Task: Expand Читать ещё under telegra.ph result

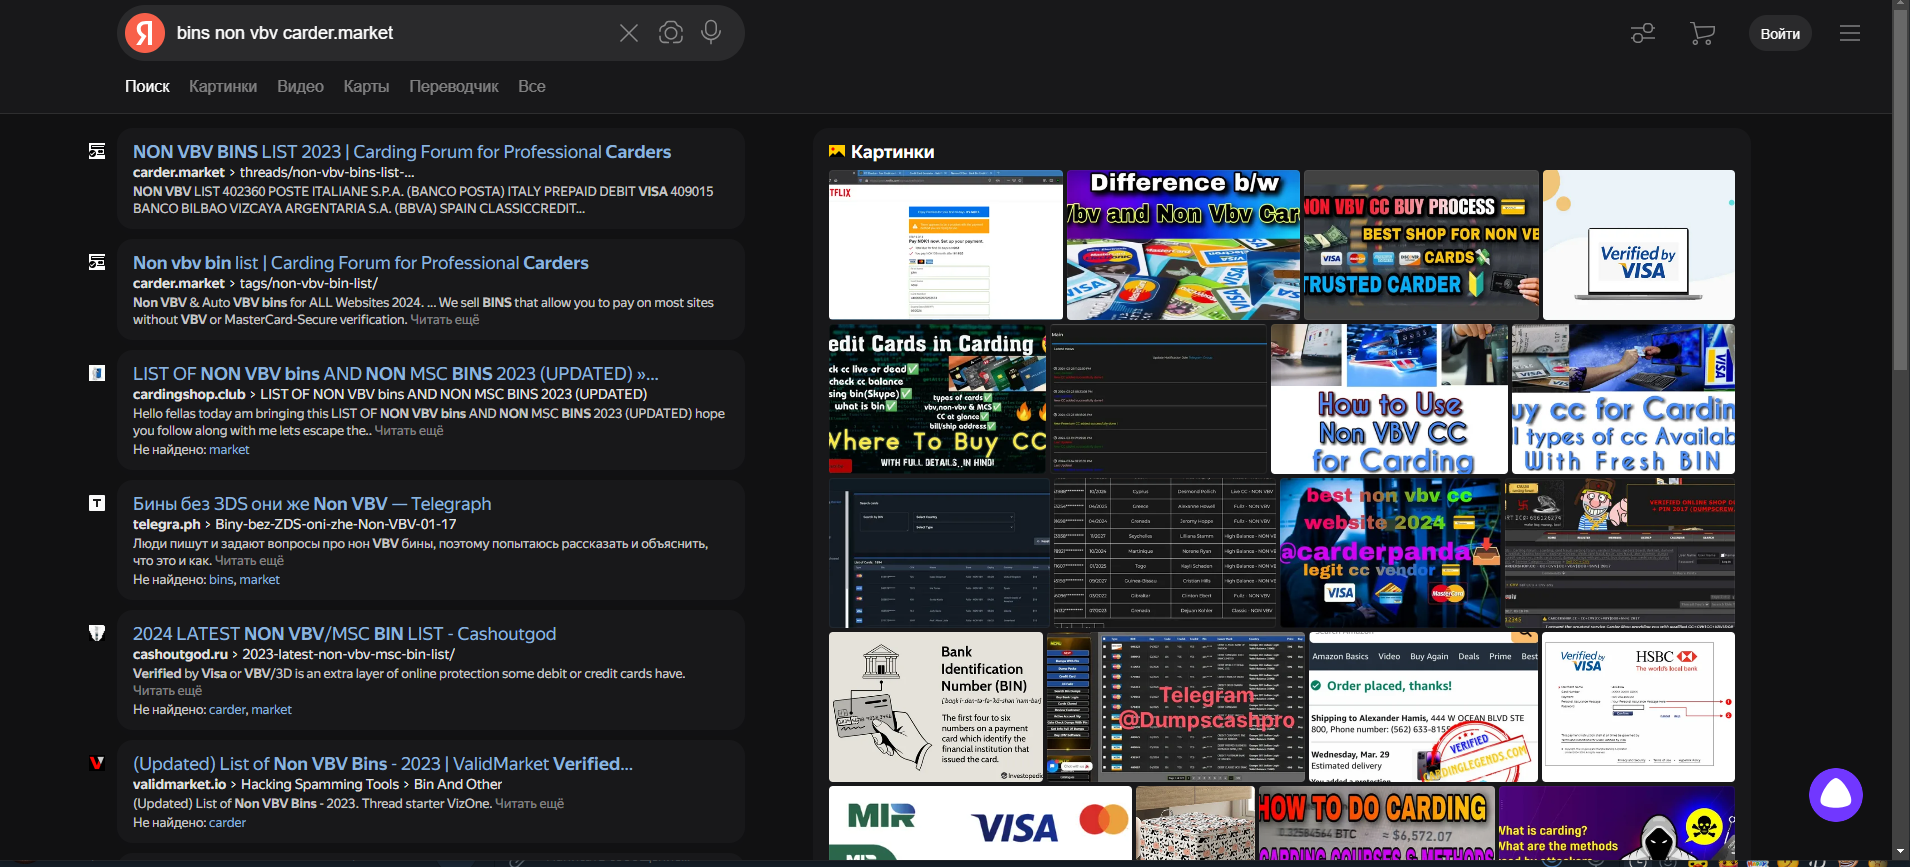Action: coord(249,561)
